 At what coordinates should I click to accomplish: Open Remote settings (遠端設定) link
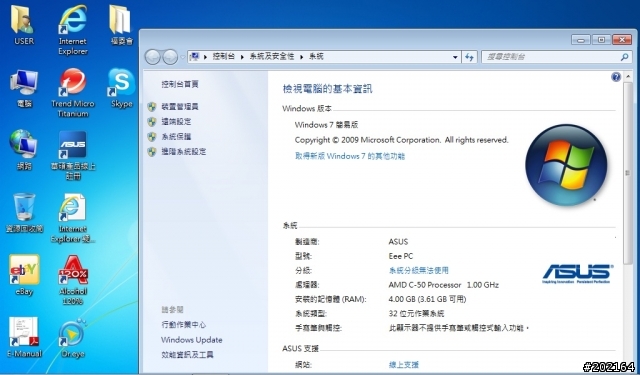click(x=176, y=122)
